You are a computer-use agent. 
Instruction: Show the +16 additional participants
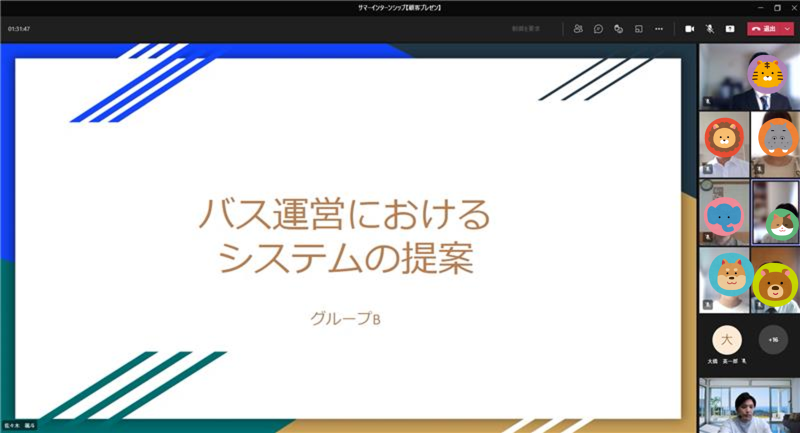[x=773, y=339]
